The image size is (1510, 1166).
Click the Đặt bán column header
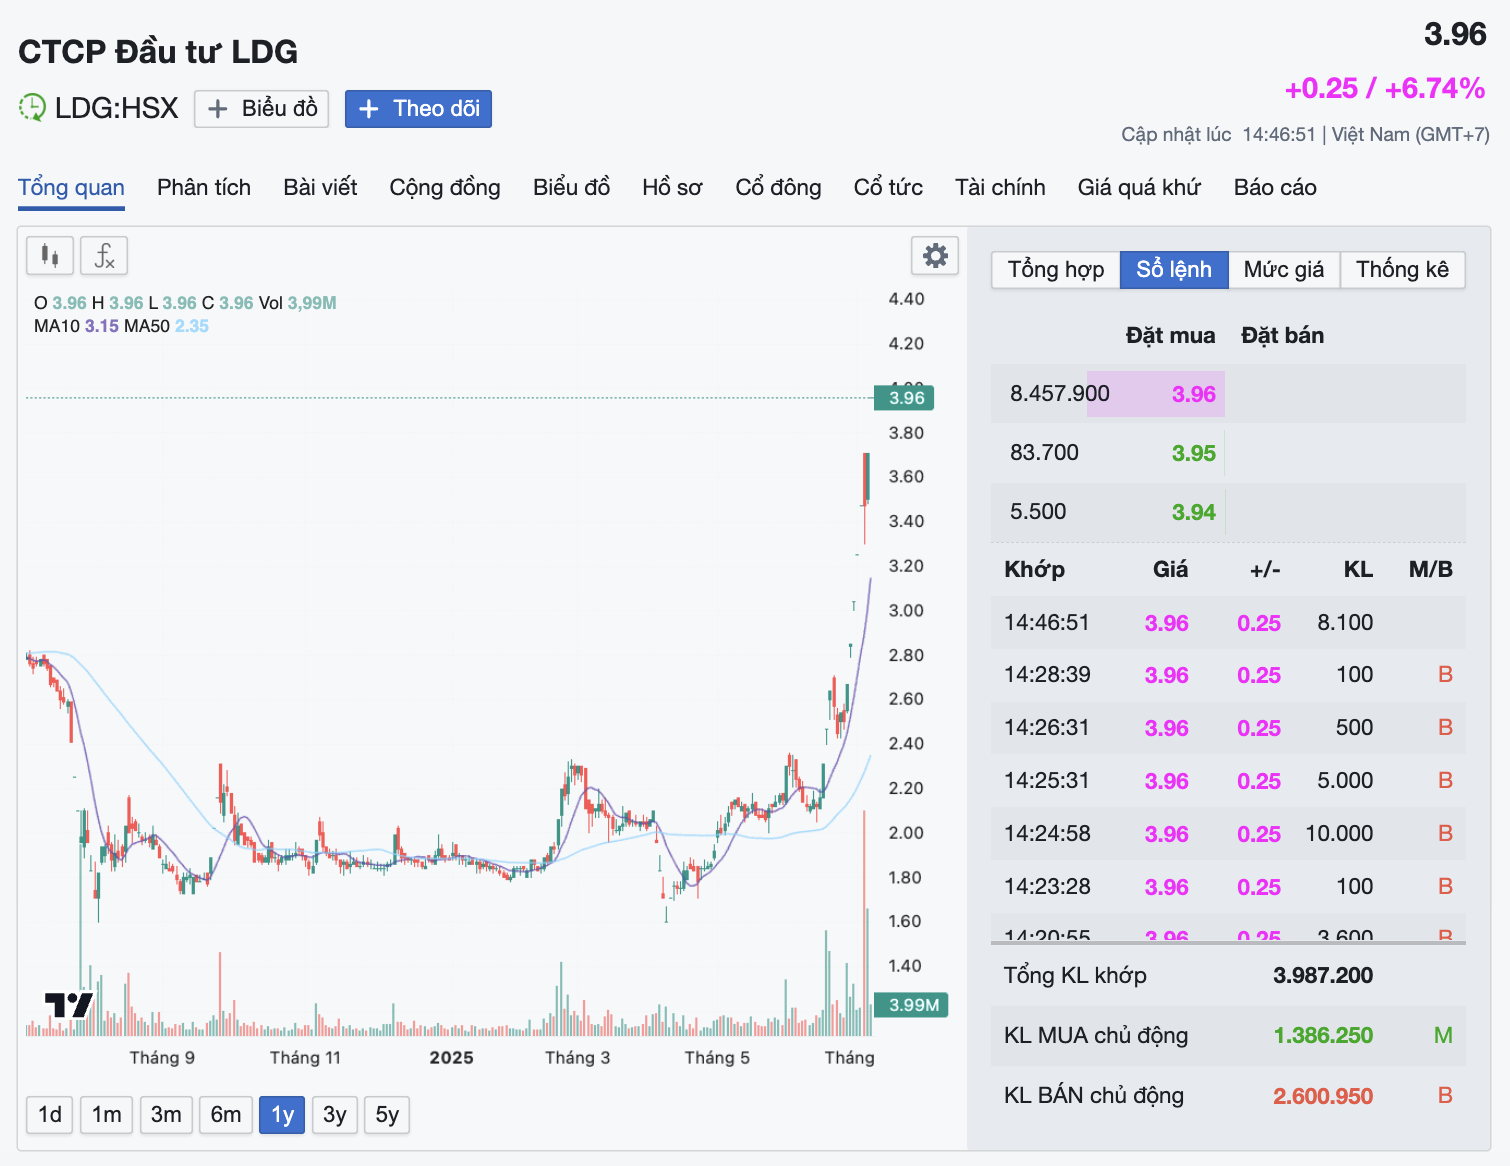[x=1282, y=336]
